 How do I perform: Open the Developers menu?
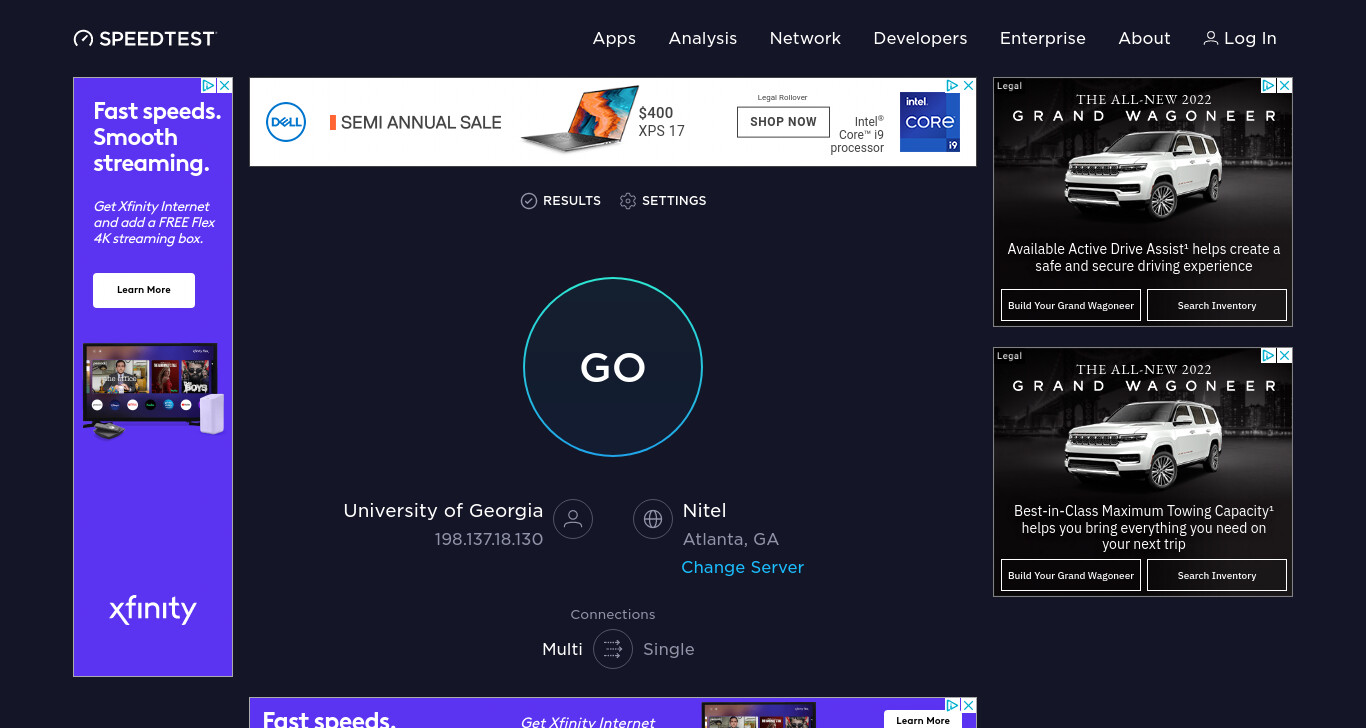pos(920,38)
